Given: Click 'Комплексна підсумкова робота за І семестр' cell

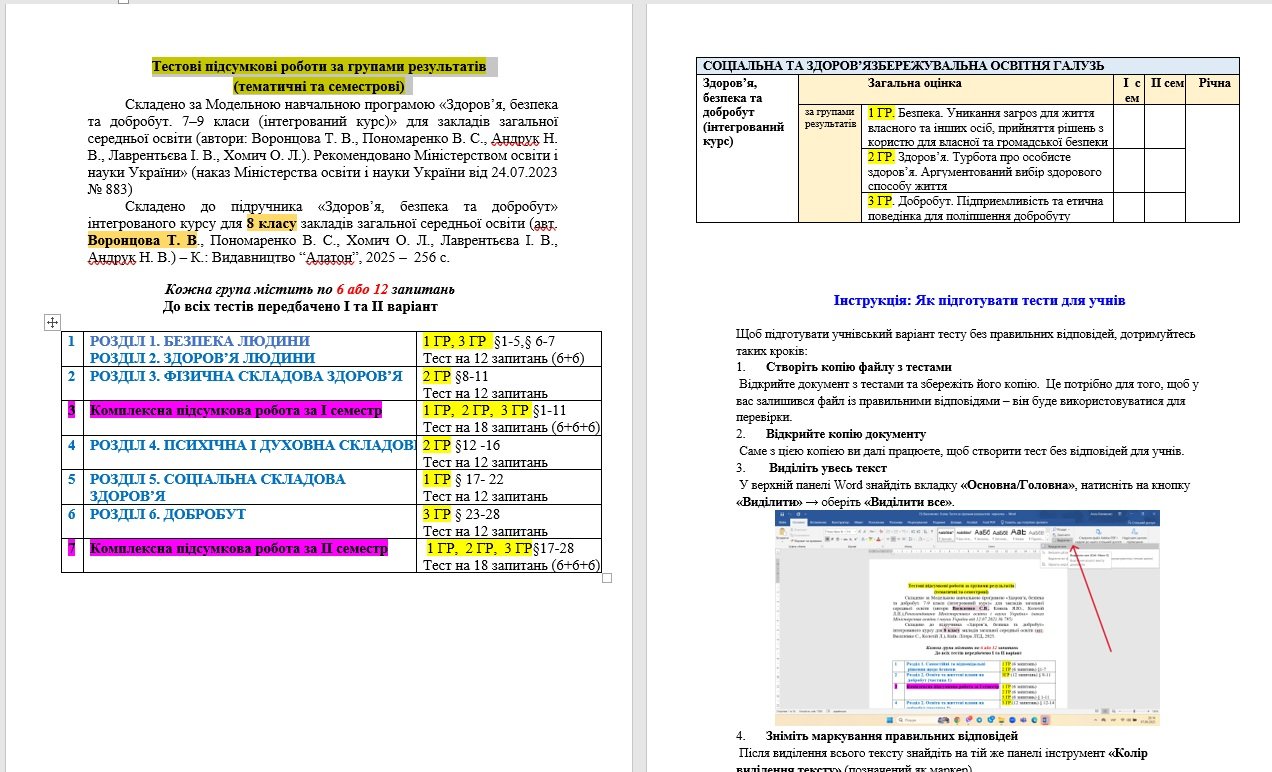Looking at the screenshot, I should pos(236,411).
